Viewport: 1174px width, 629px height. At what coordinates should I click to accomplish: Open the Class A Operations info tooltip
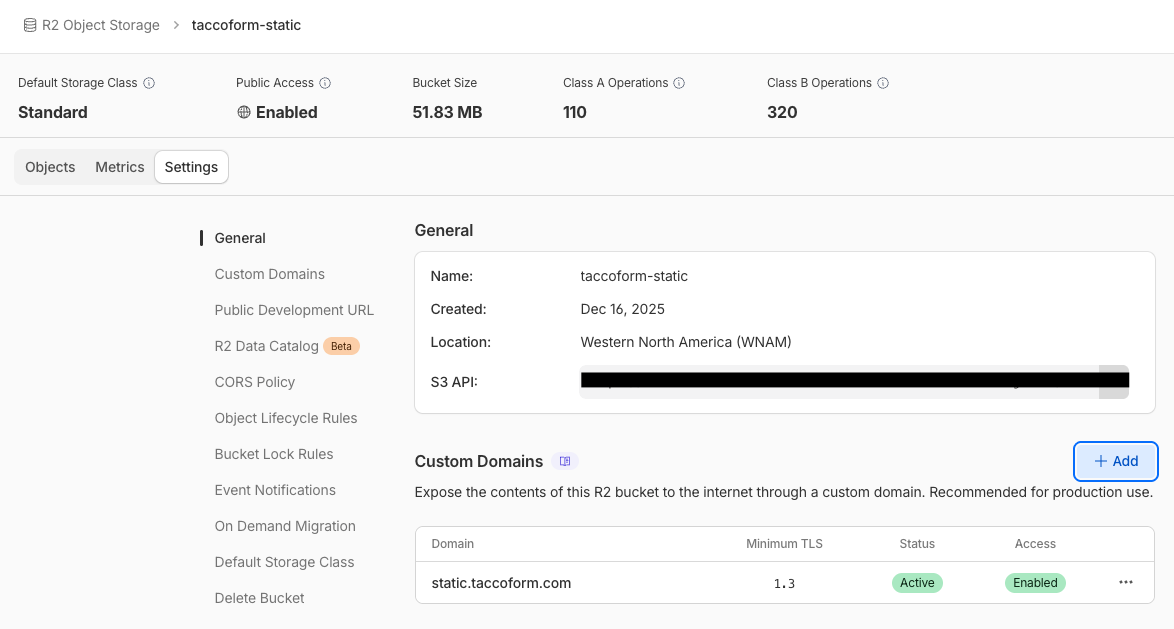pos(681,83)
